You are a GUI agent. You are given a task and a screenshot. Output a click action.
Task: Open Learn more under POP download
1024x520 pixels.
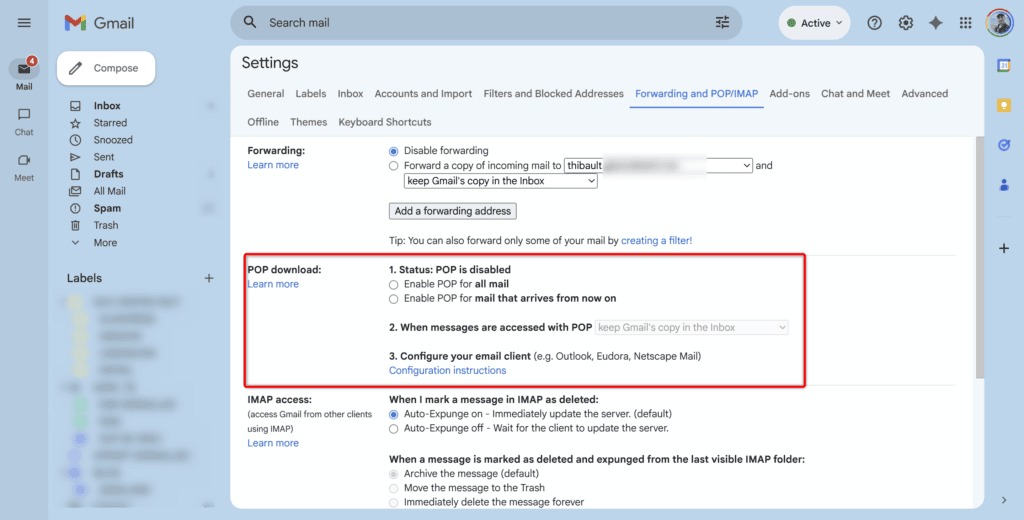273,284
